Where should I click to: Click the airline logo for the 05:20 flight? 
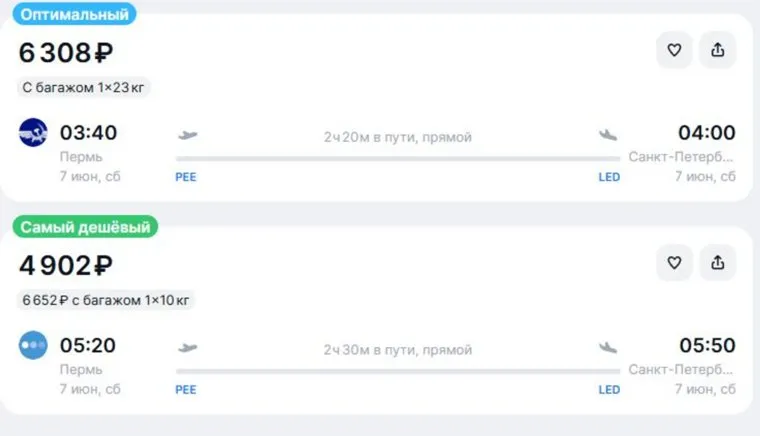[x=33, y=346]
